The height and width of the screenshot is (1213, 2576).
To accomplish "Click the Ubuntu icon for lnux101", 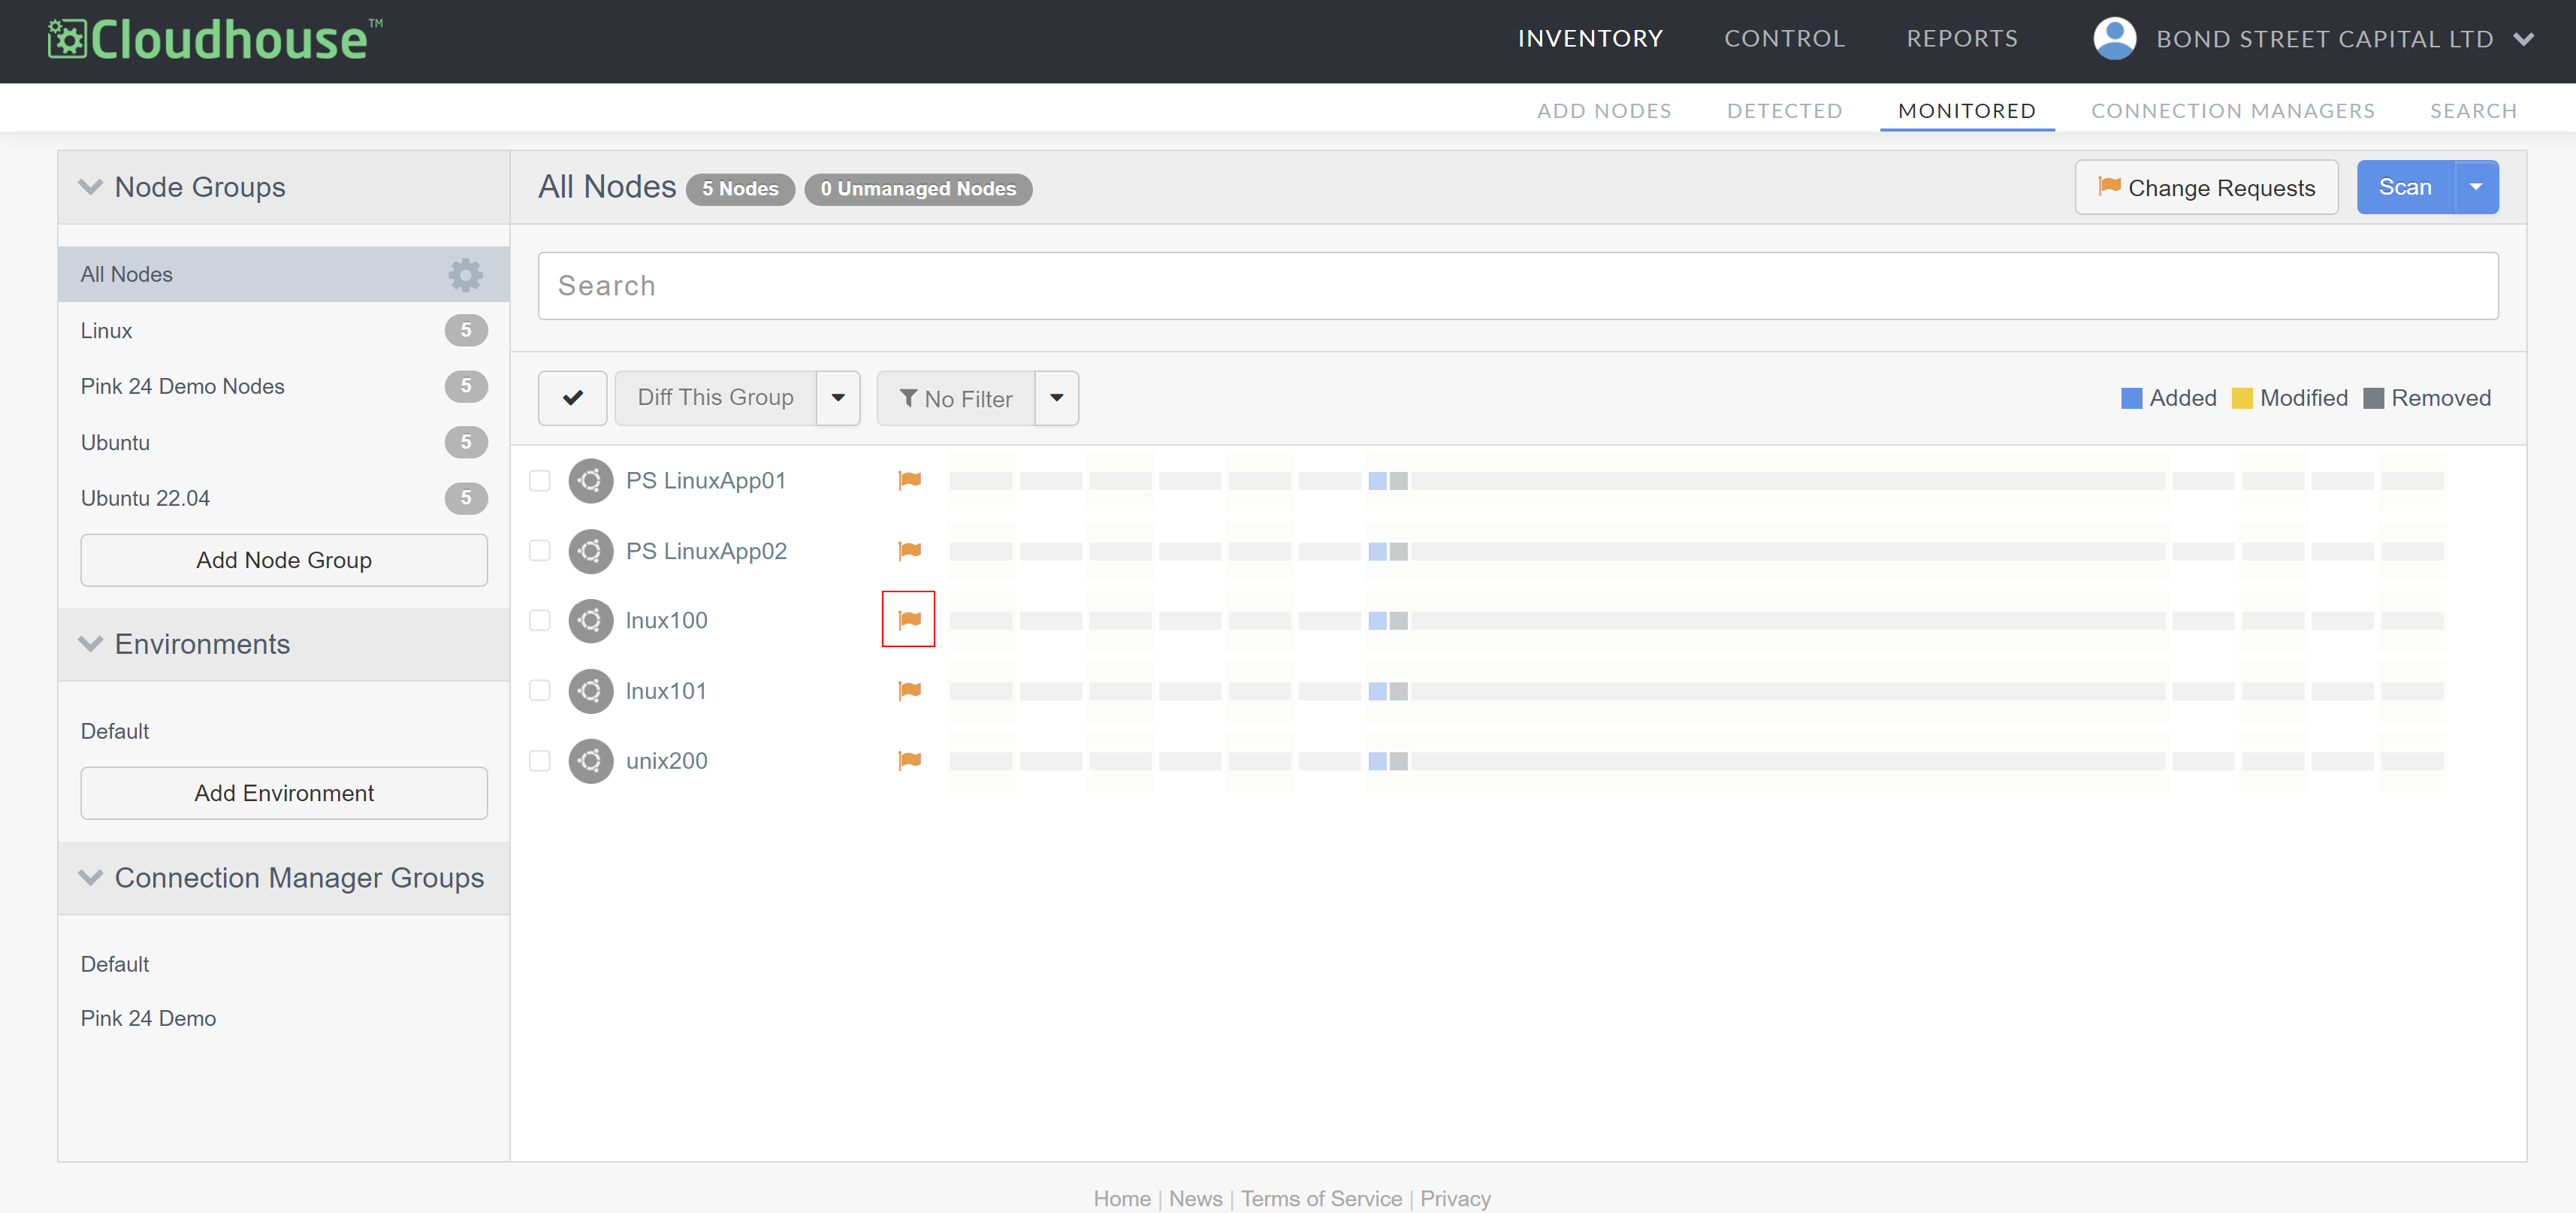I will (x=590, y=691).
